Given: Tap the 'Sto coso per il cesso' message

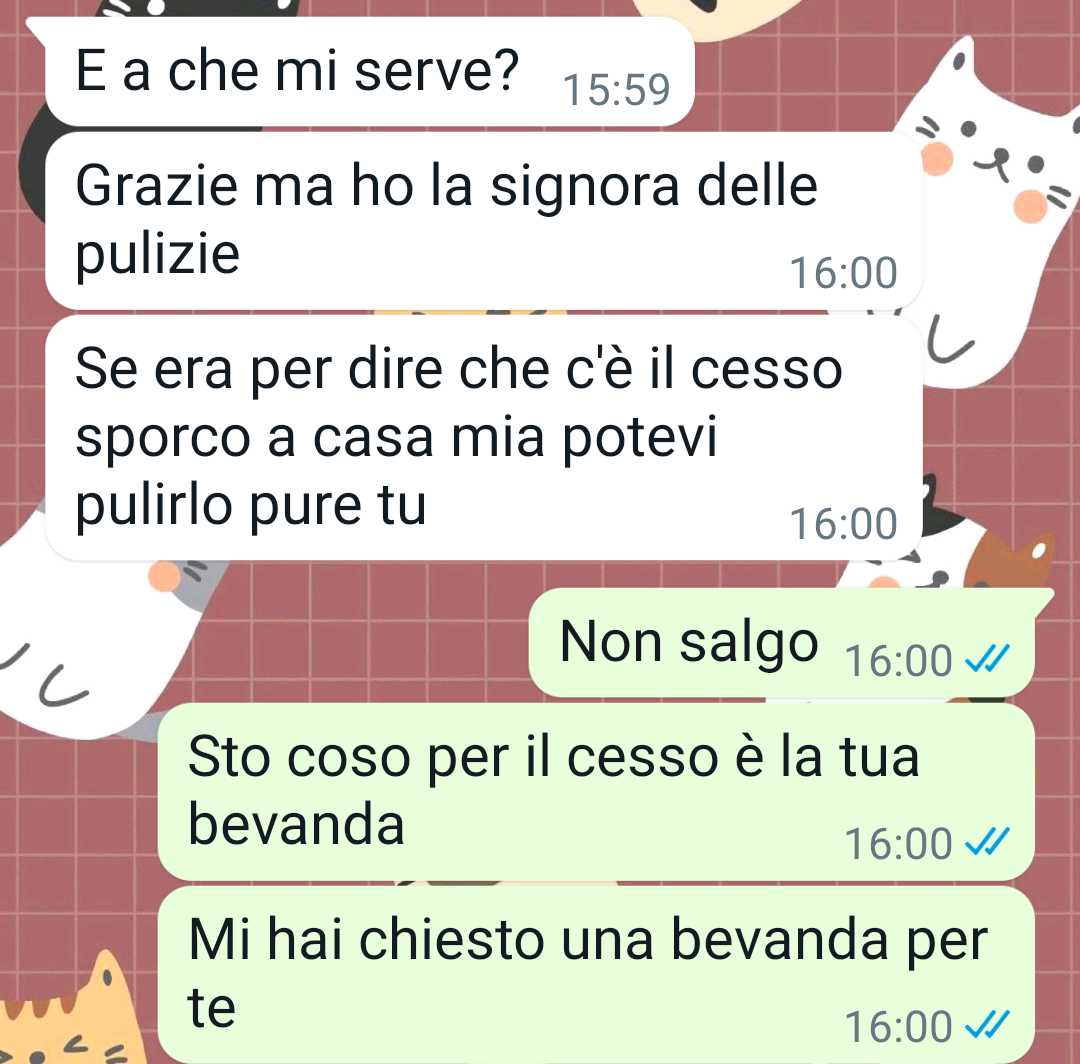Looking at the screenshot, I should point(596,791).
